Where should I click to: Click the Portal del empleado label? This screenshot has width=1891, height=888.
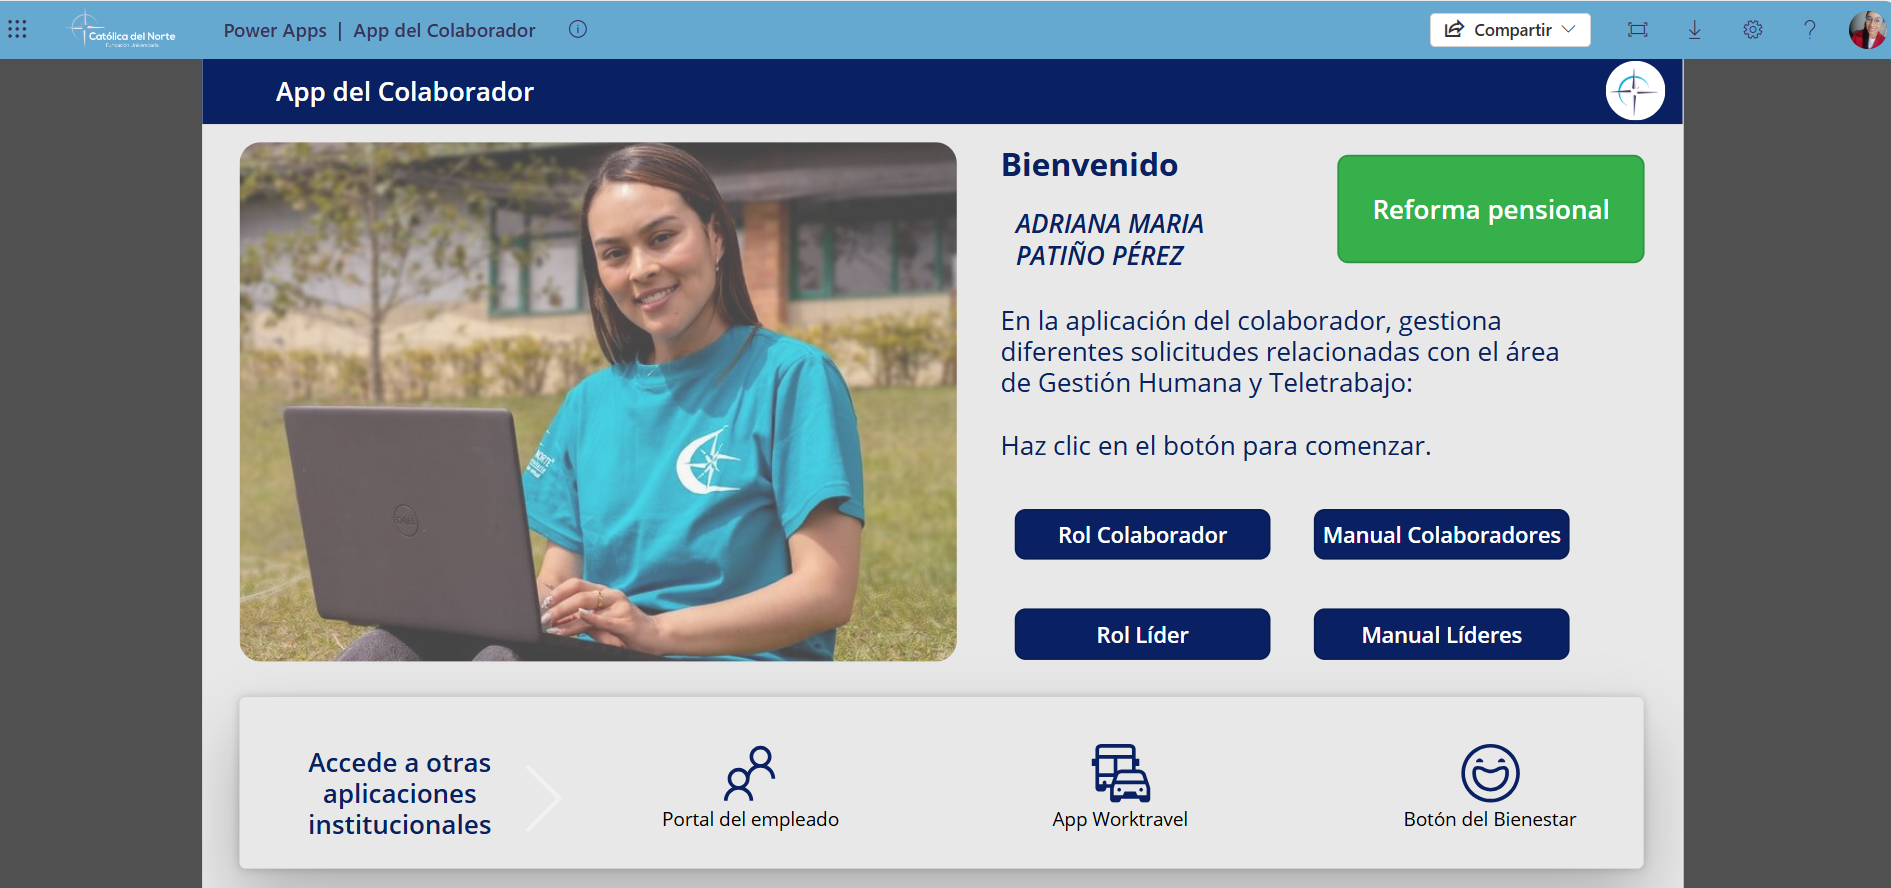coord(750,819)
